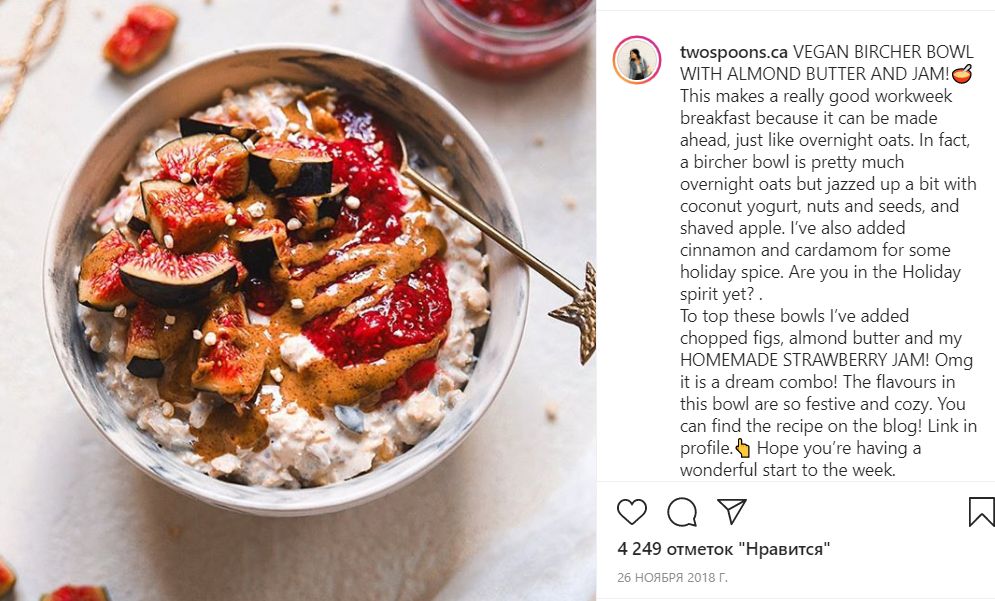Visit the twospoons.ca username link
Viewport: 995px width, 601px height.
tap(734, 52)
